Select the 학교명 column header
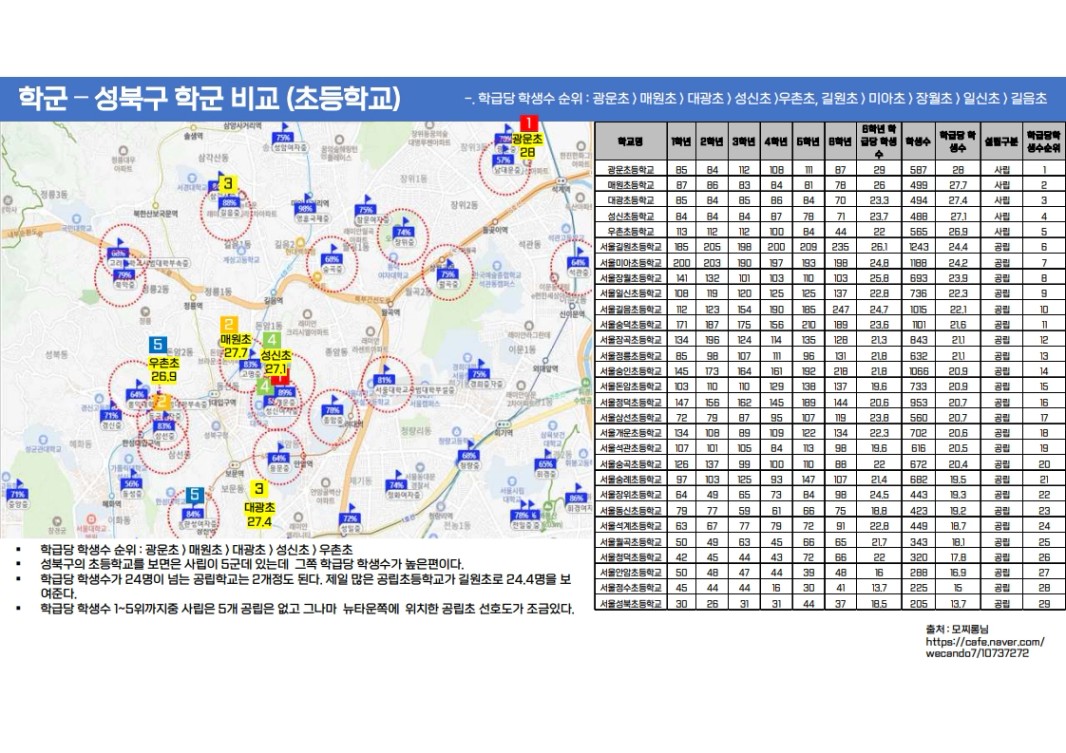The image size is (1066, 753). point(630,141)
